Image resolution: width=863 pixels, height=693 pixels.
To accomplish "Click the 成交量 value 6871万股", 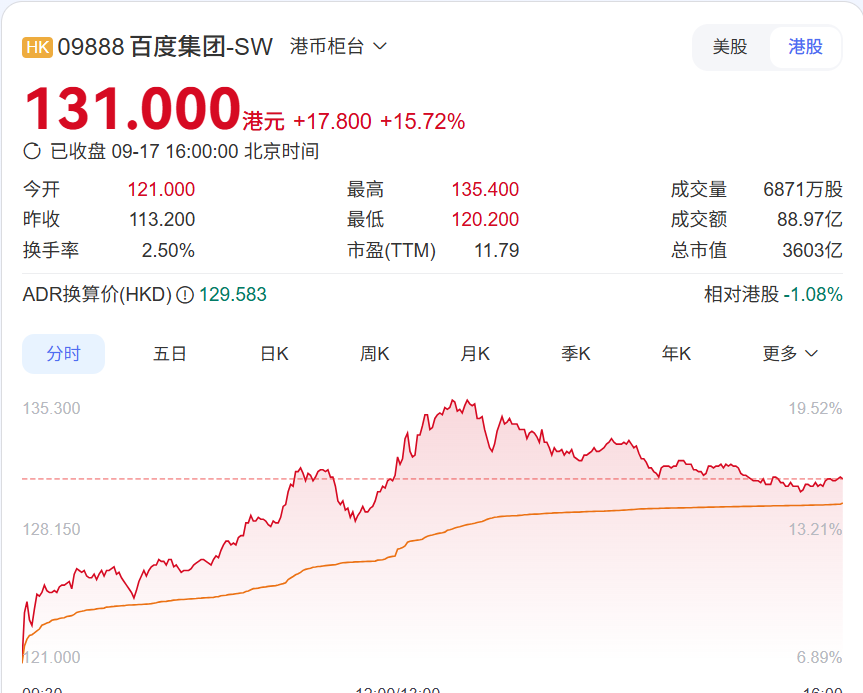I will (x=803, y=189).
